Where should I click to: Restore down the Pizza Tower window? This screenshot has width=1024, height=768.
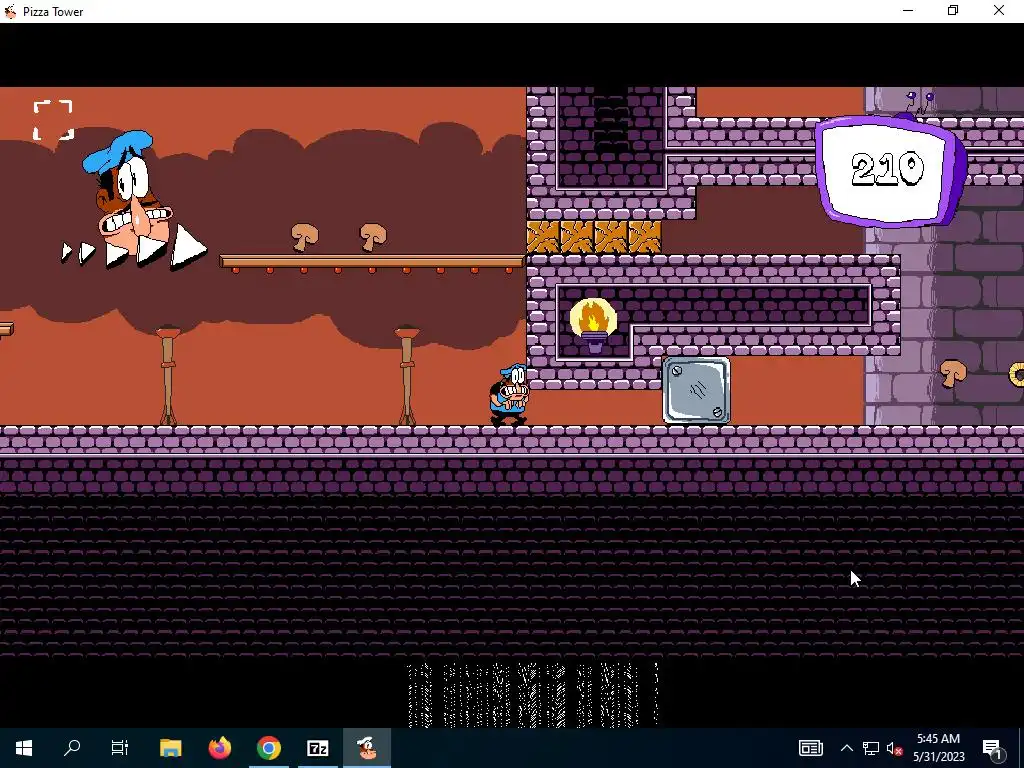pos(953,11)
